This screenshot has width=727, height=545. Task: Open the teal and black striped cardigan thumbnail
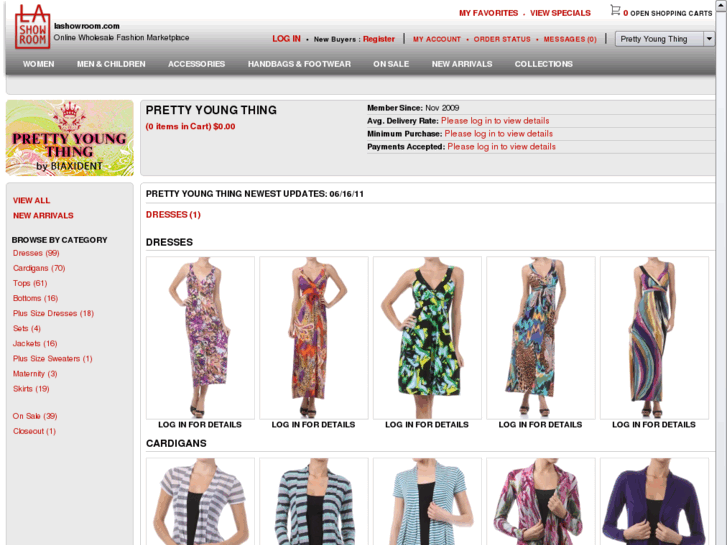tap(314, 501)
